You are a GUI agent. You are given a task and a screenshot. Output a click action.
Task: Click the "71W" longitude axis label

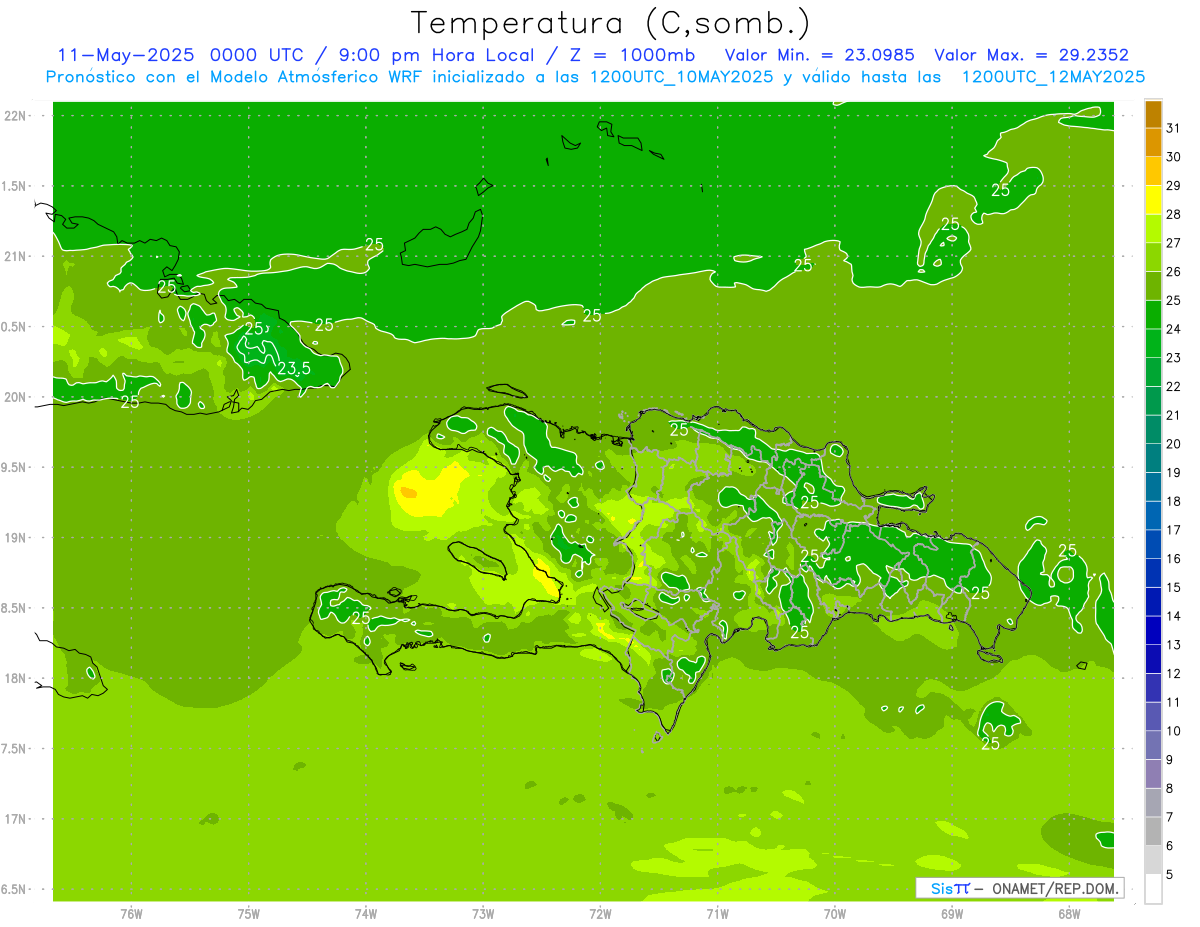coord(717,914)
